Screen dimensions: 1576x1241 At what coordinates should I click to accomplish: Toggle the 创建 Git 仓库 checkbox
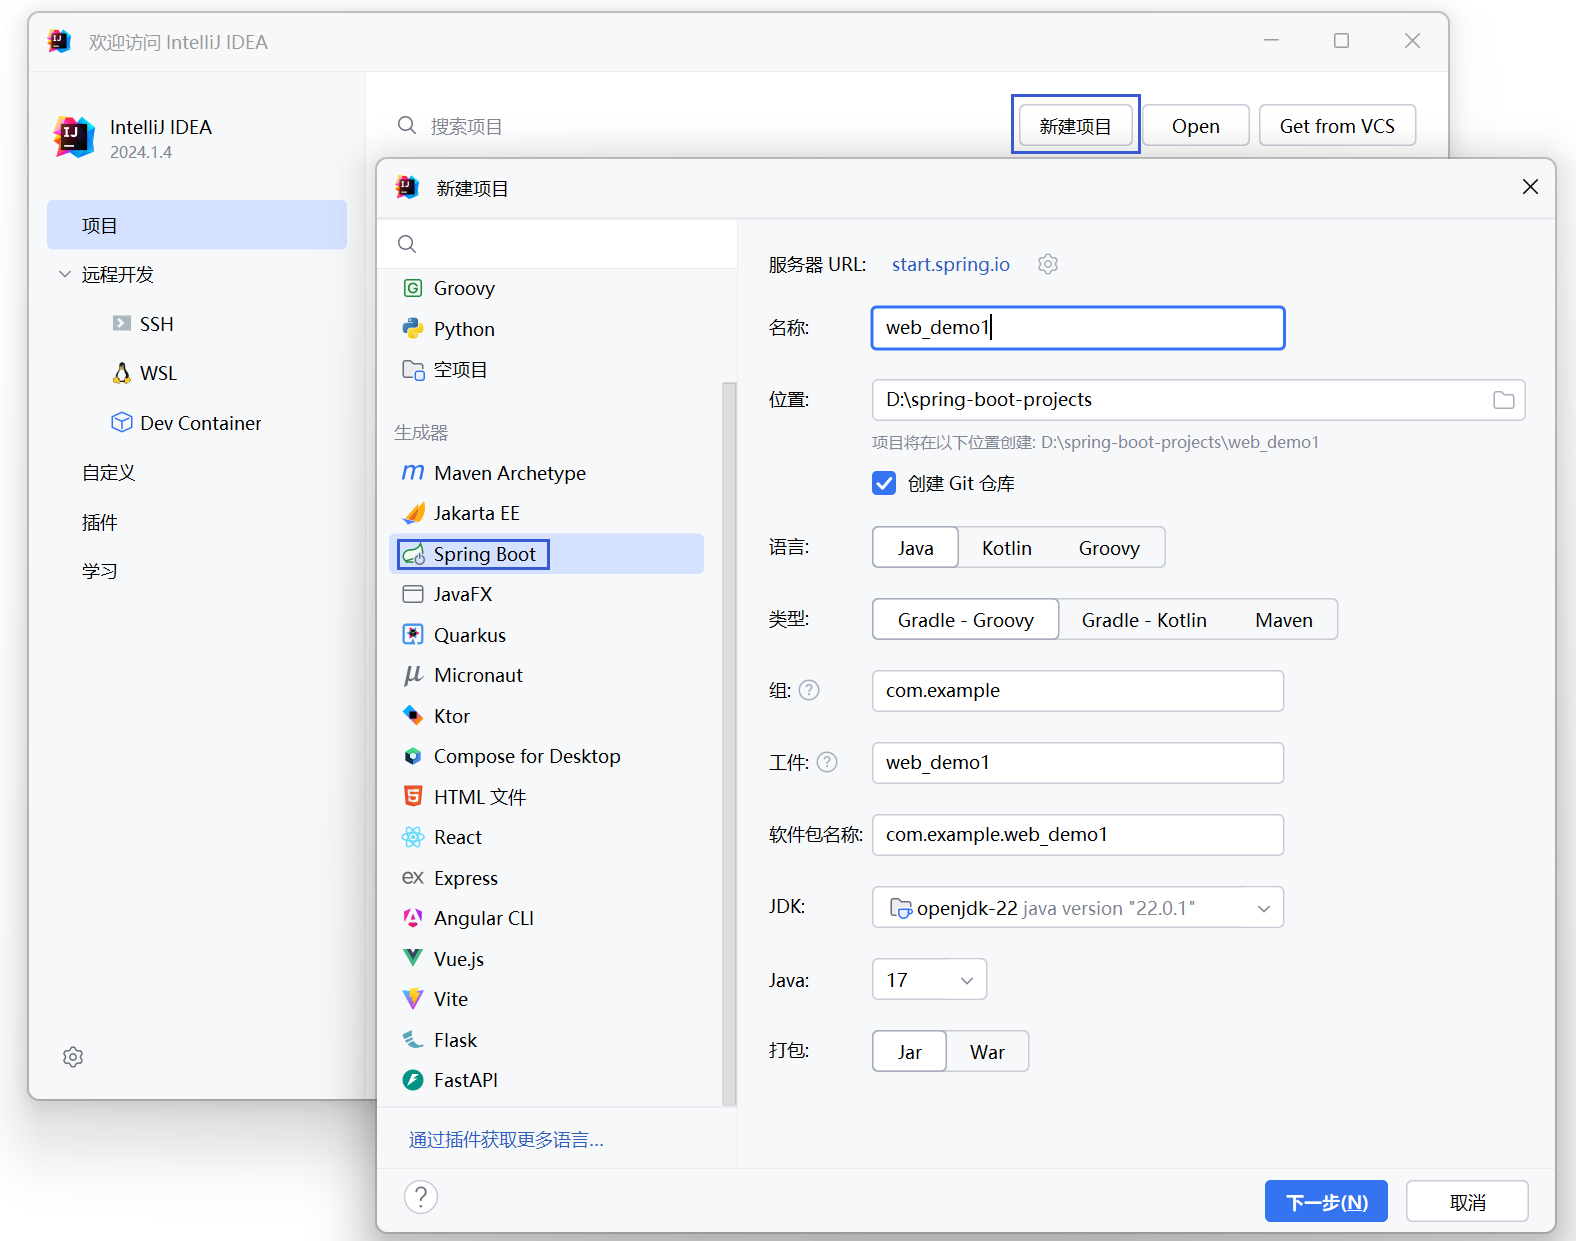click(x=884, y=483)
